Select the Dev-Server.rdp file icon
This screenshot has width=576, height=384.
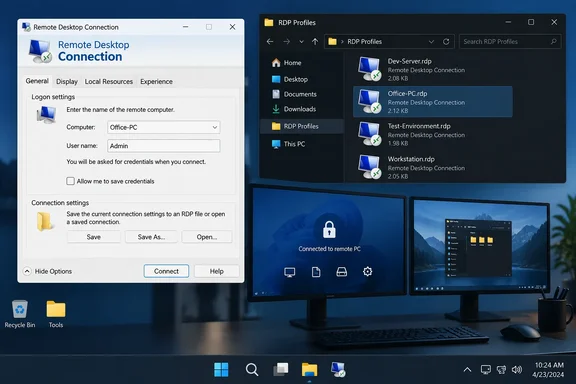[369, 69]
